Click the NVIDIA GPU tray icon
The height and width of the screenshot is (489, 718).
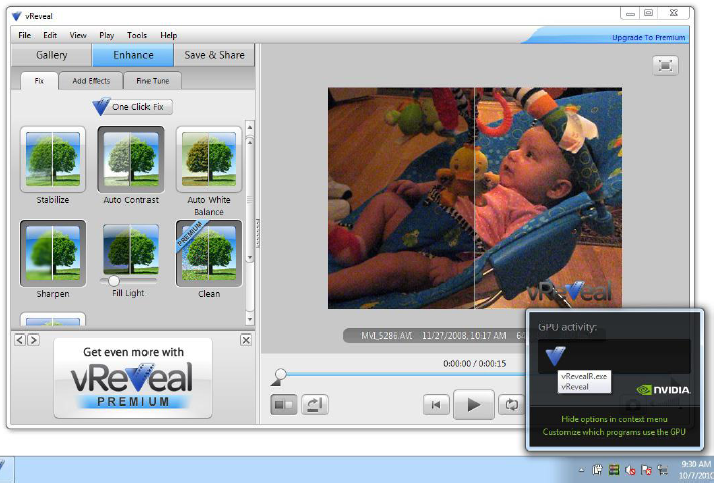point(614,470)
